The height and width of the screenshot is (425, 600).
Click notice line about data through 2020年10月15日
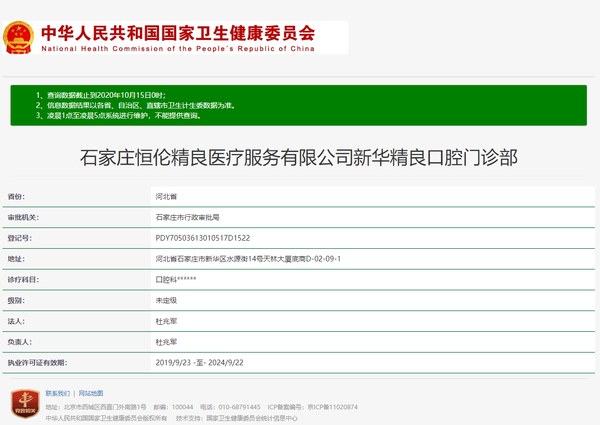point(101,95)
